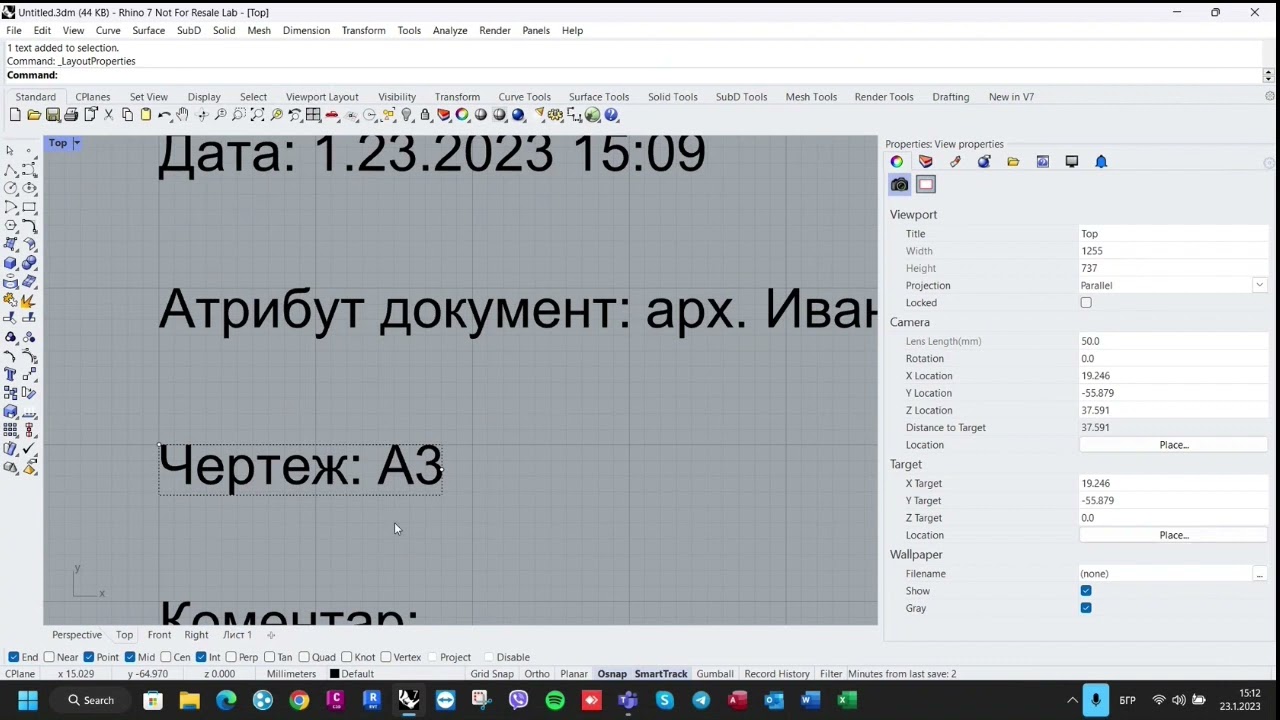The image size is (1280, 720).
Task: Enable the Perp osnap checkbox
Action: (231, 657)
